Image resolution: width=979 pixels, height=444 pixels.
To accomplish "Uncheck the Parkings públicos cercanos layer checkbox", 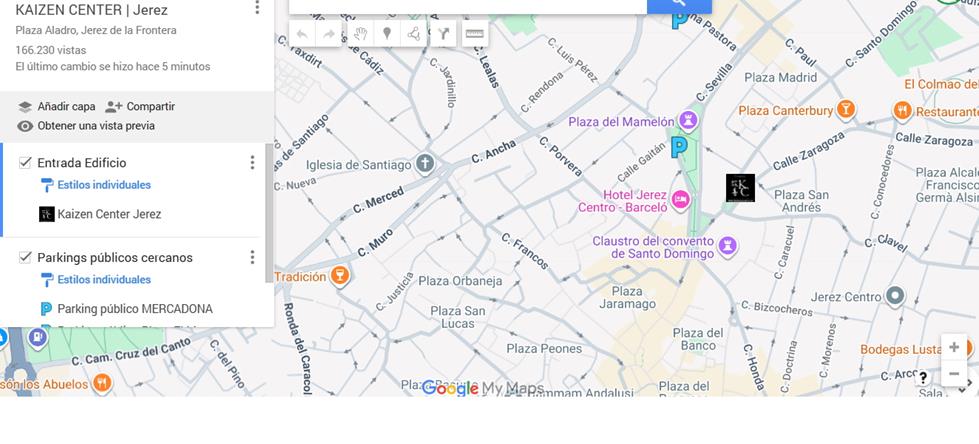I will point(25,257).
